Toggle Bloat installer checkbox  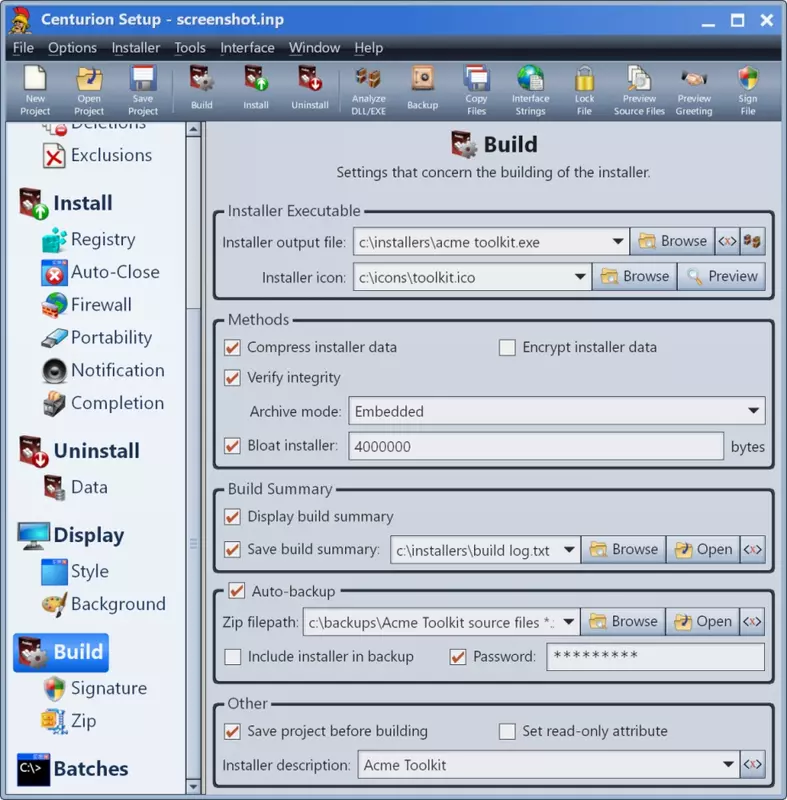coord(233,445)
